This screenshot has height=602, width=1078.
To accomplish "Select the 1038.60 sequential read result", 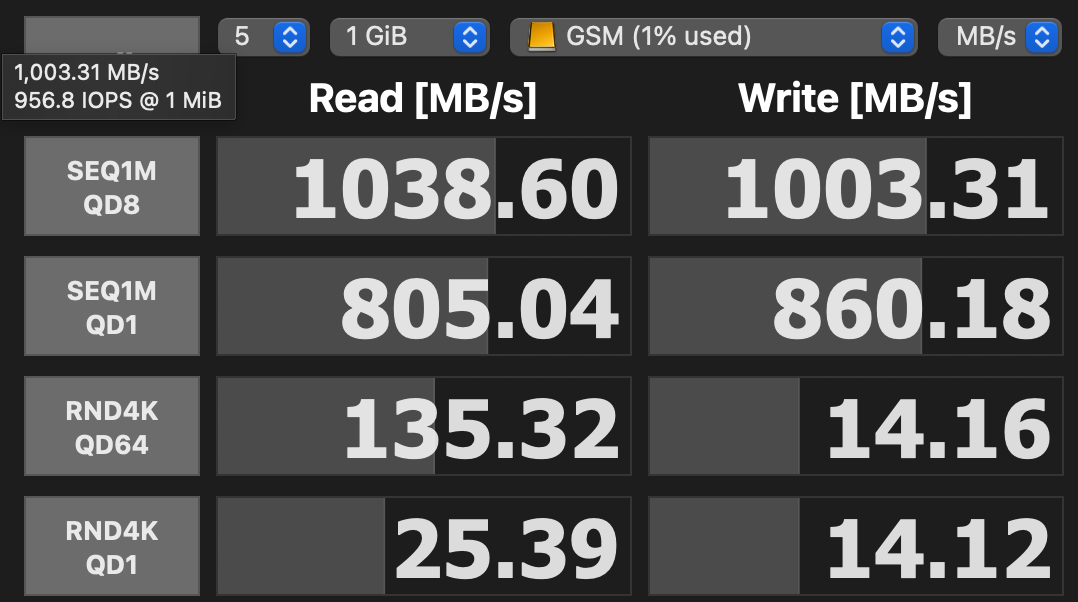I will click(424, 186).
